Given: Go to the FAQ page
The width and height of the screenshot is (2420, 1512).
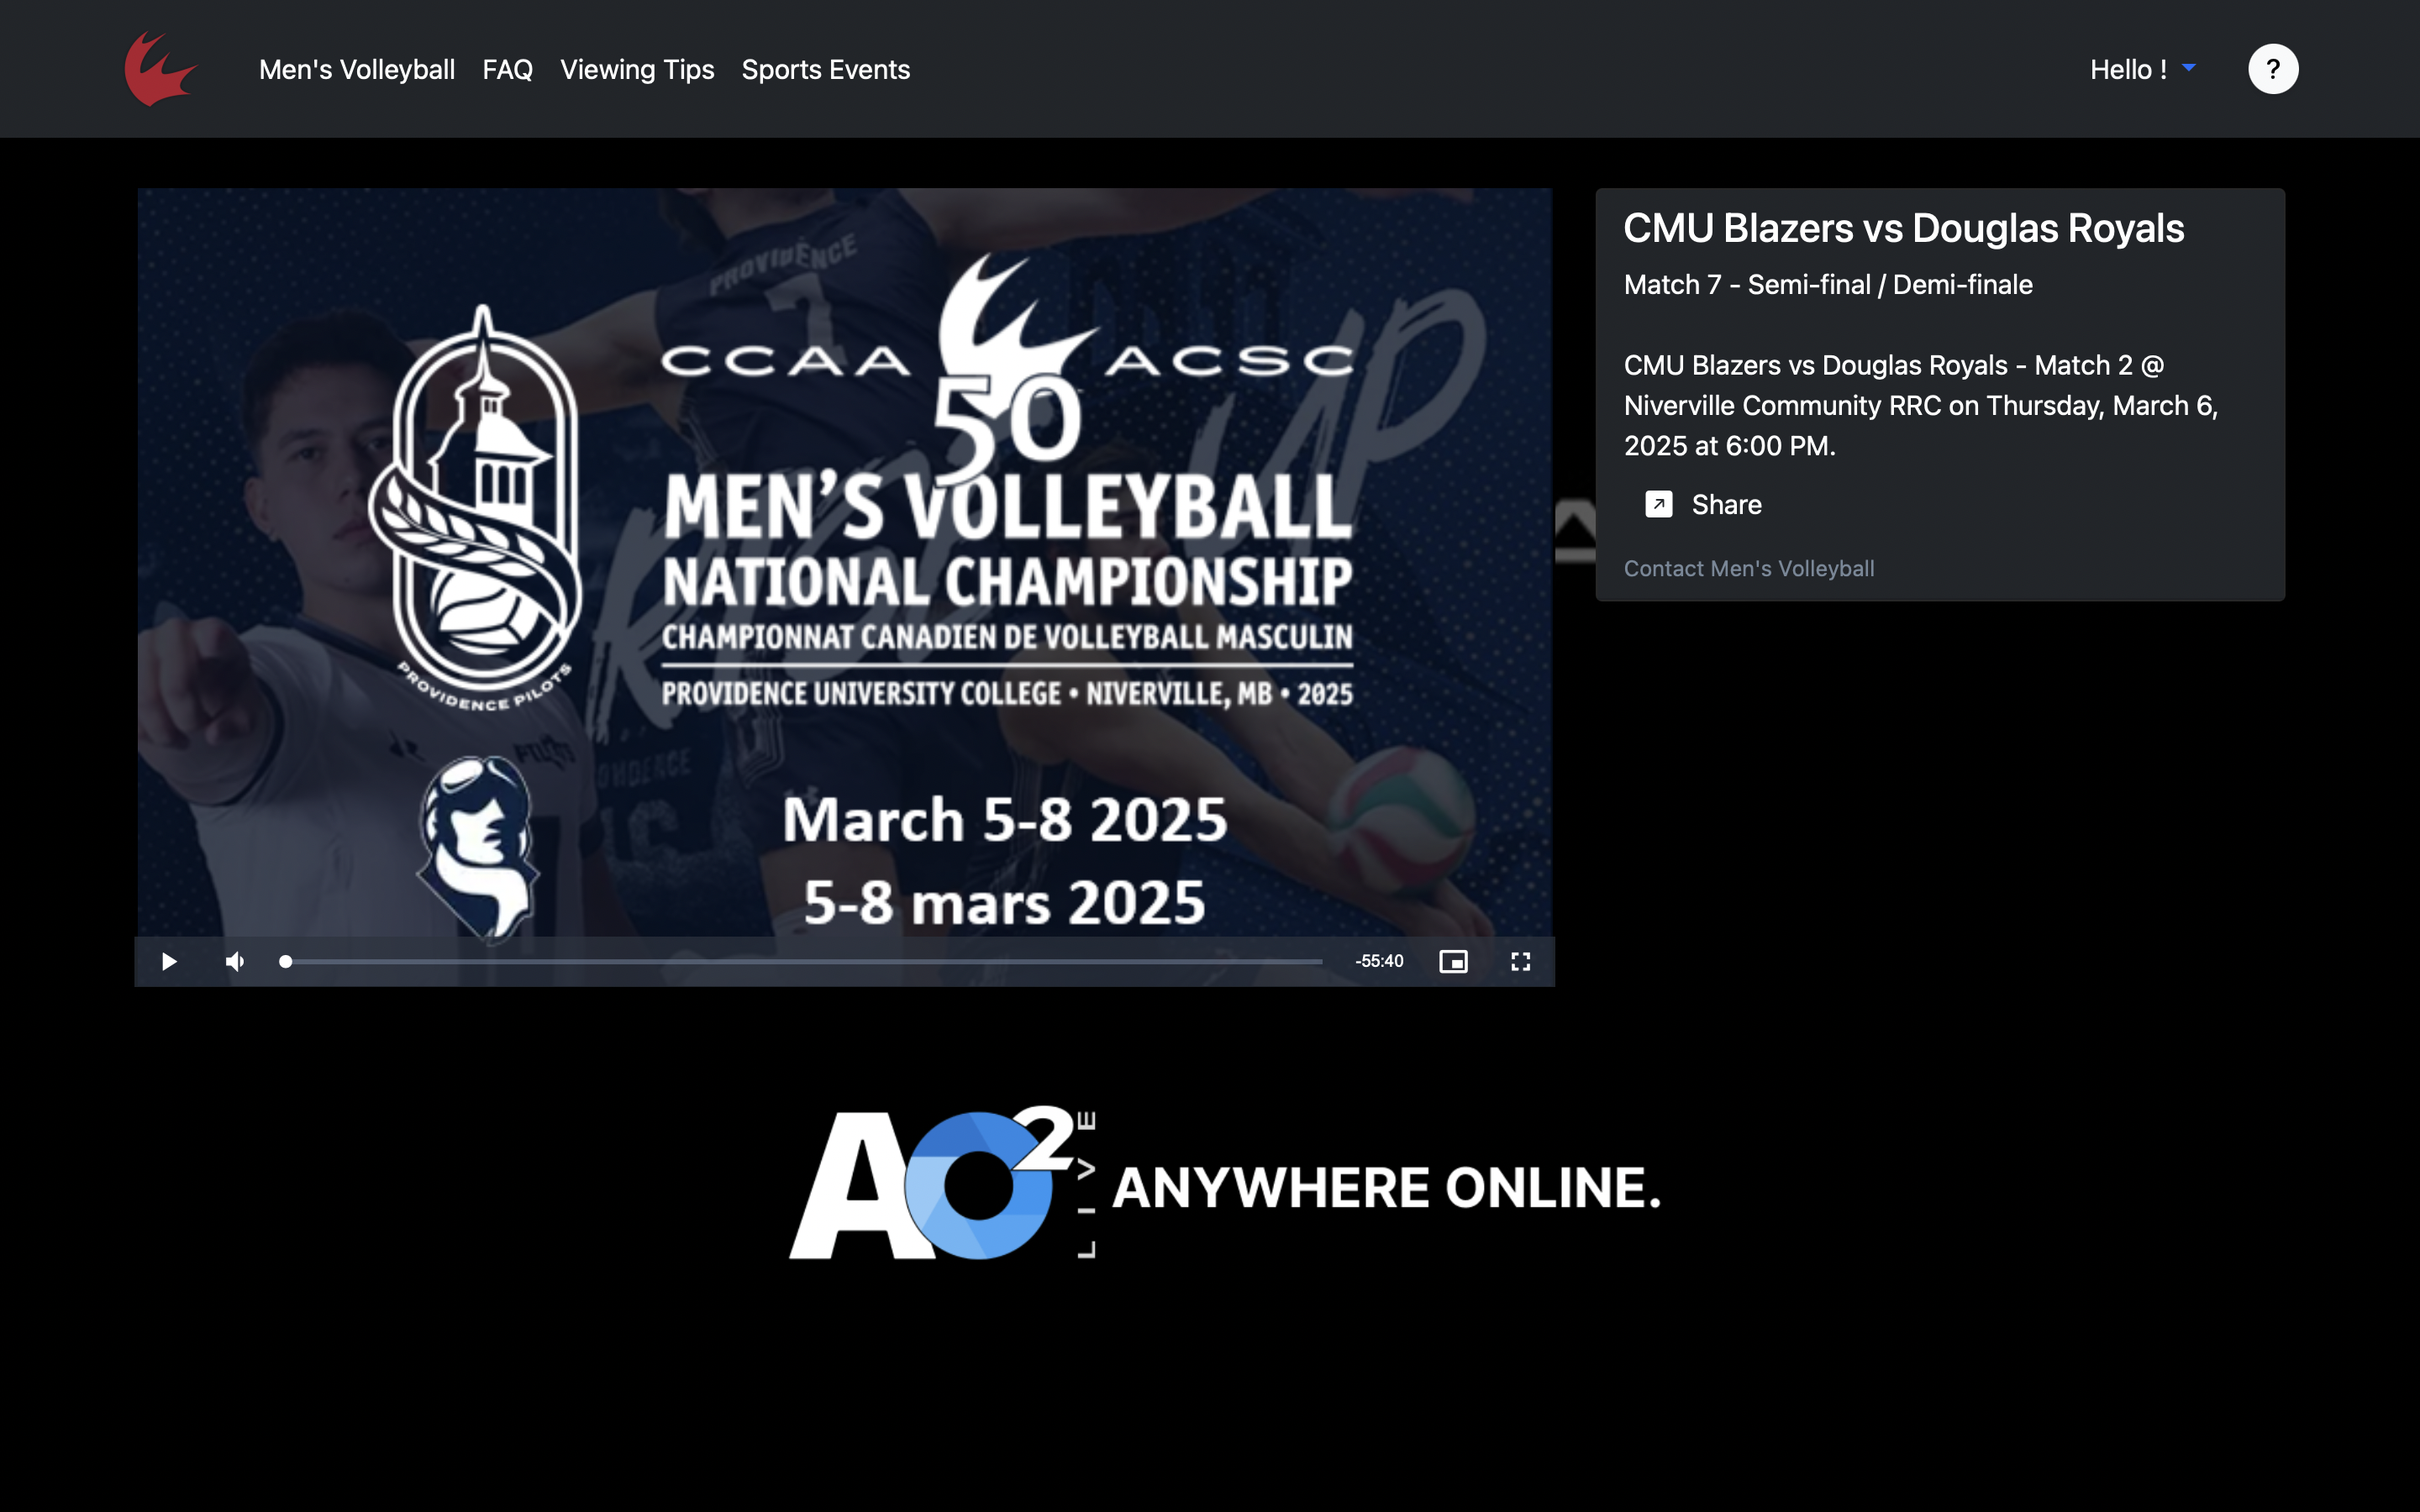Looking at the screenshot, I should coord(507,70).
